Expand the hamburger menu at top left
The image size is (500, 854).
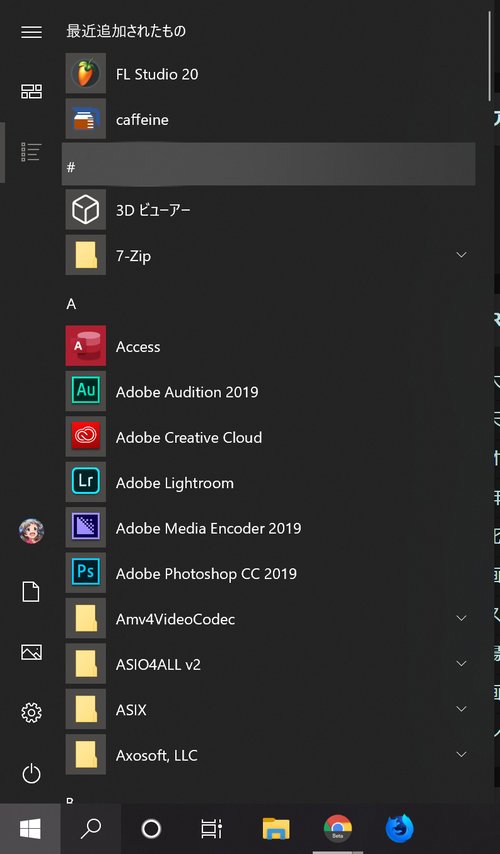(x=31, y=32)
